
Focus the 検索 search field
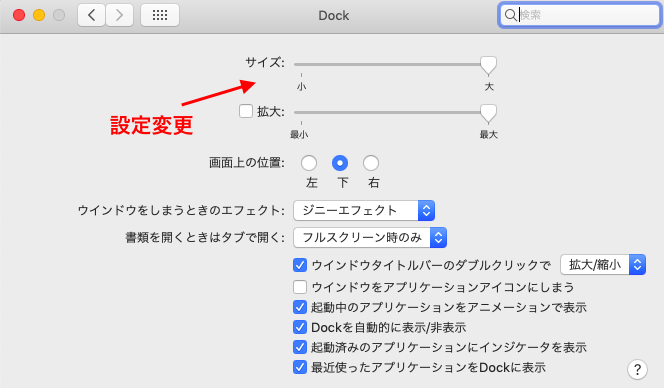(x=579, y=15)
